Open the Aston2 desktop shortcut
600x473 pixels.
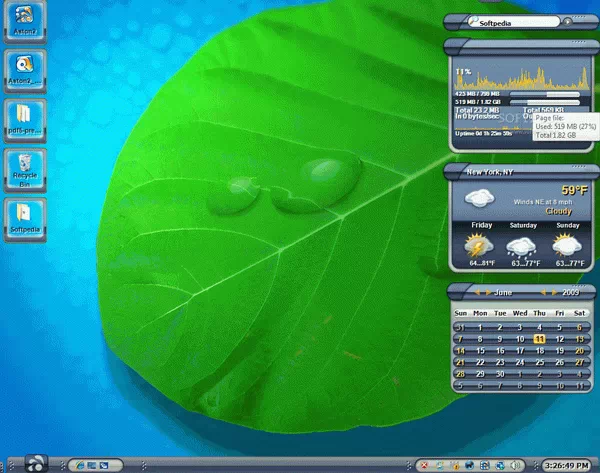pyautogui.click(x=25, y=21)
